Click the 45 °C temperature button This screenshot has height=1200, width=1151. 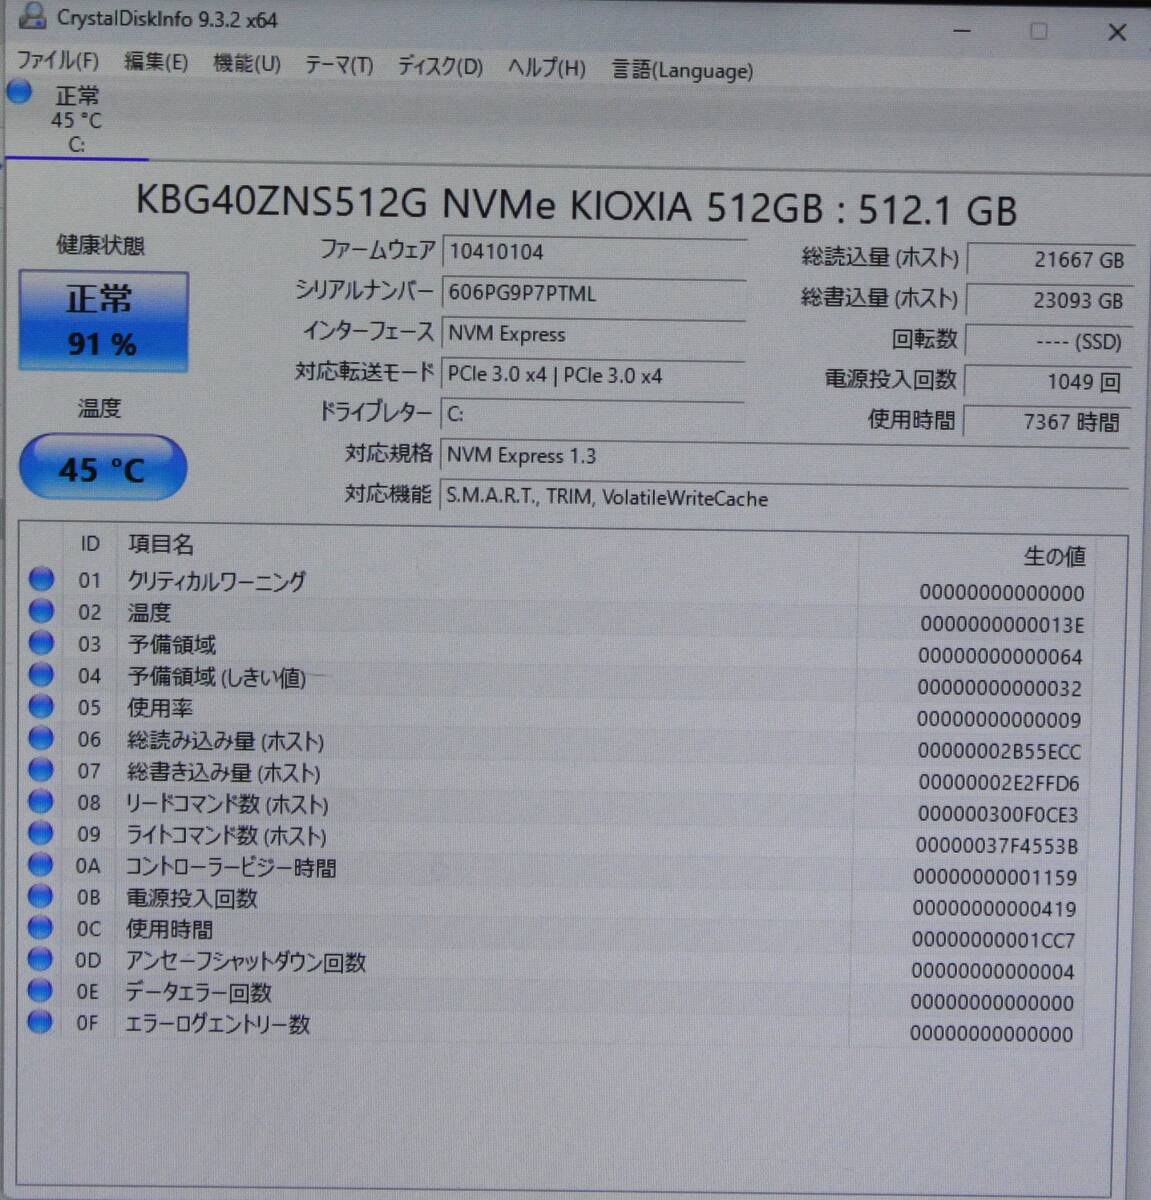[x=103, y=468]
